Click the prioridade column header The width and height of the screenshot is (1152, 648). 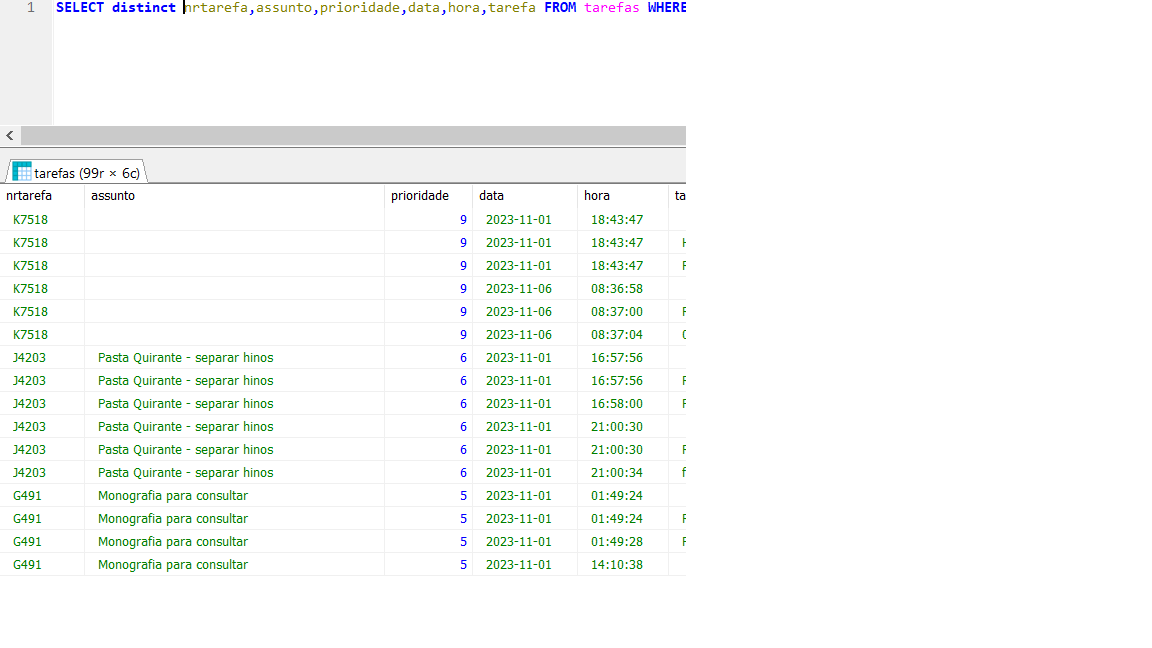(x=420, y=196)
